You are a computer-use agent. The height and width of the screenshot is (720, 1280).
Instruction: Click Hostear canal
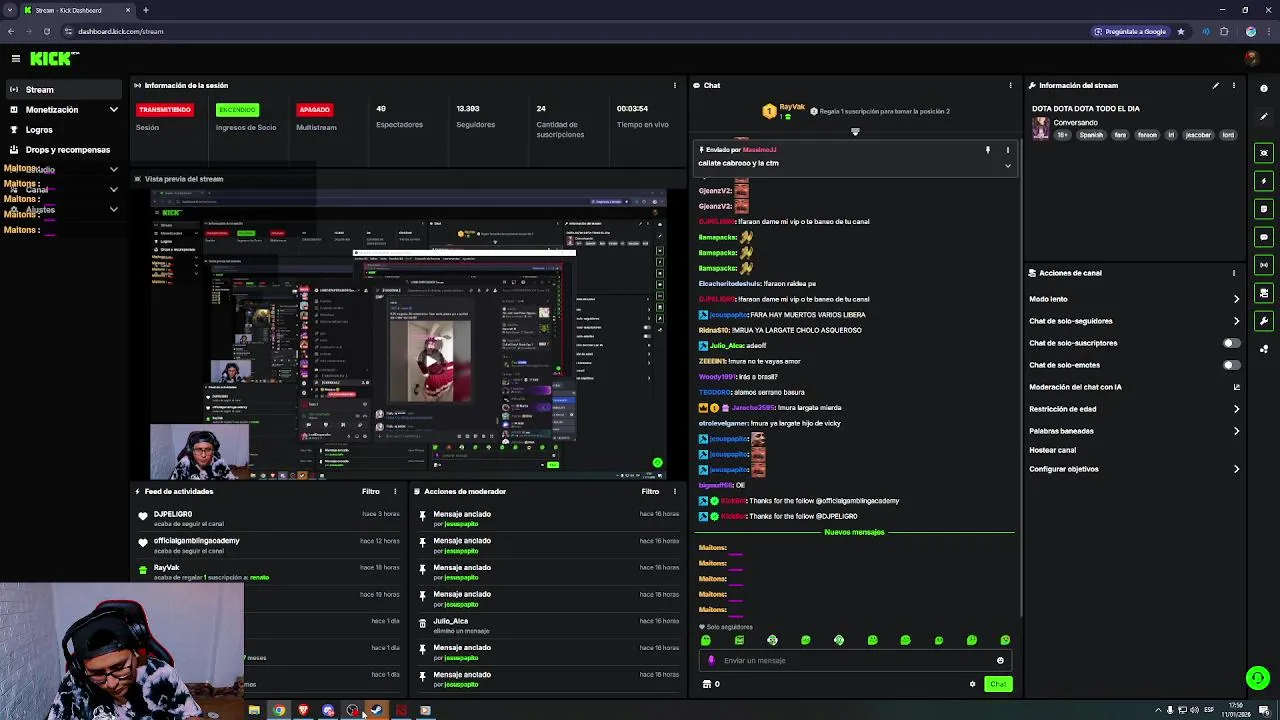click(1053, 450)
